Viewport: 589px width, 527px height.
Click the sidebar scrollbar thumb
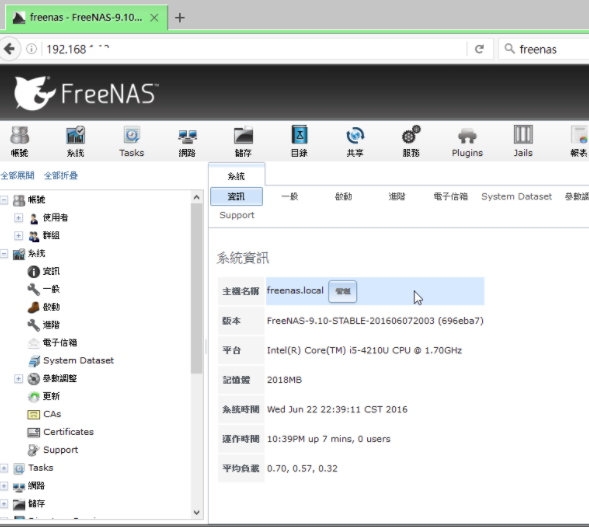point(196,288)
